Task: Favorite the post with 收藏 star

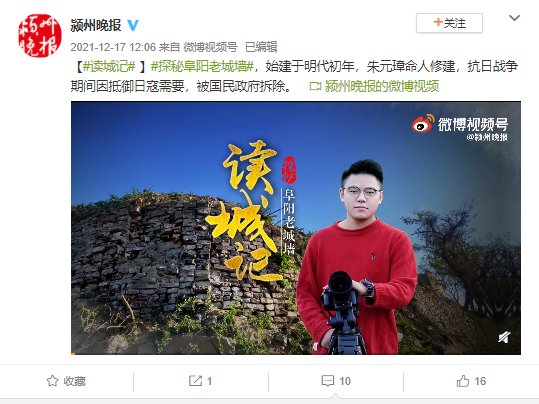Action: [66, 381]
